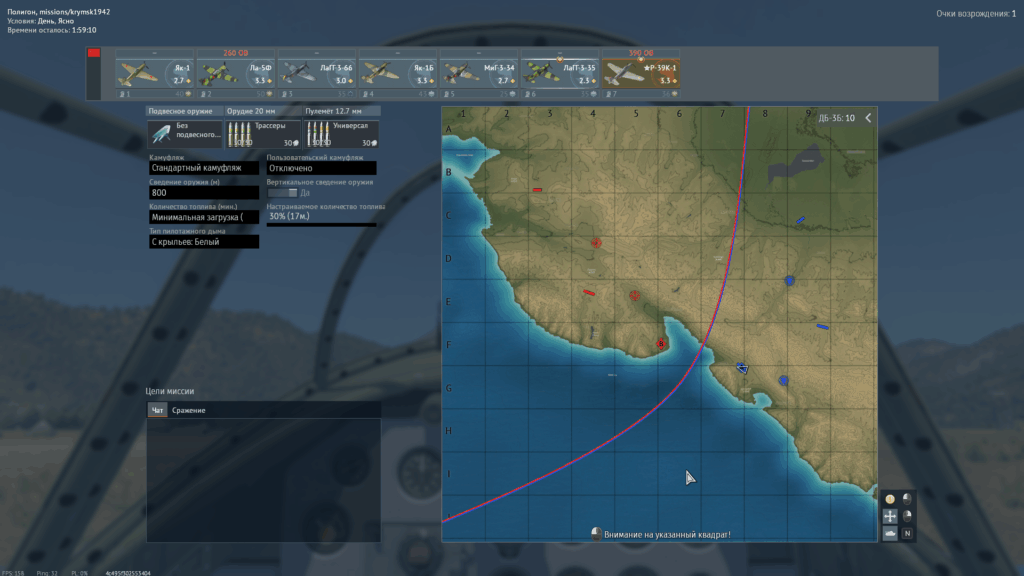Screen dimensions: 1024x576
Task: Click the red team flag icon
Action: point(94,53)
